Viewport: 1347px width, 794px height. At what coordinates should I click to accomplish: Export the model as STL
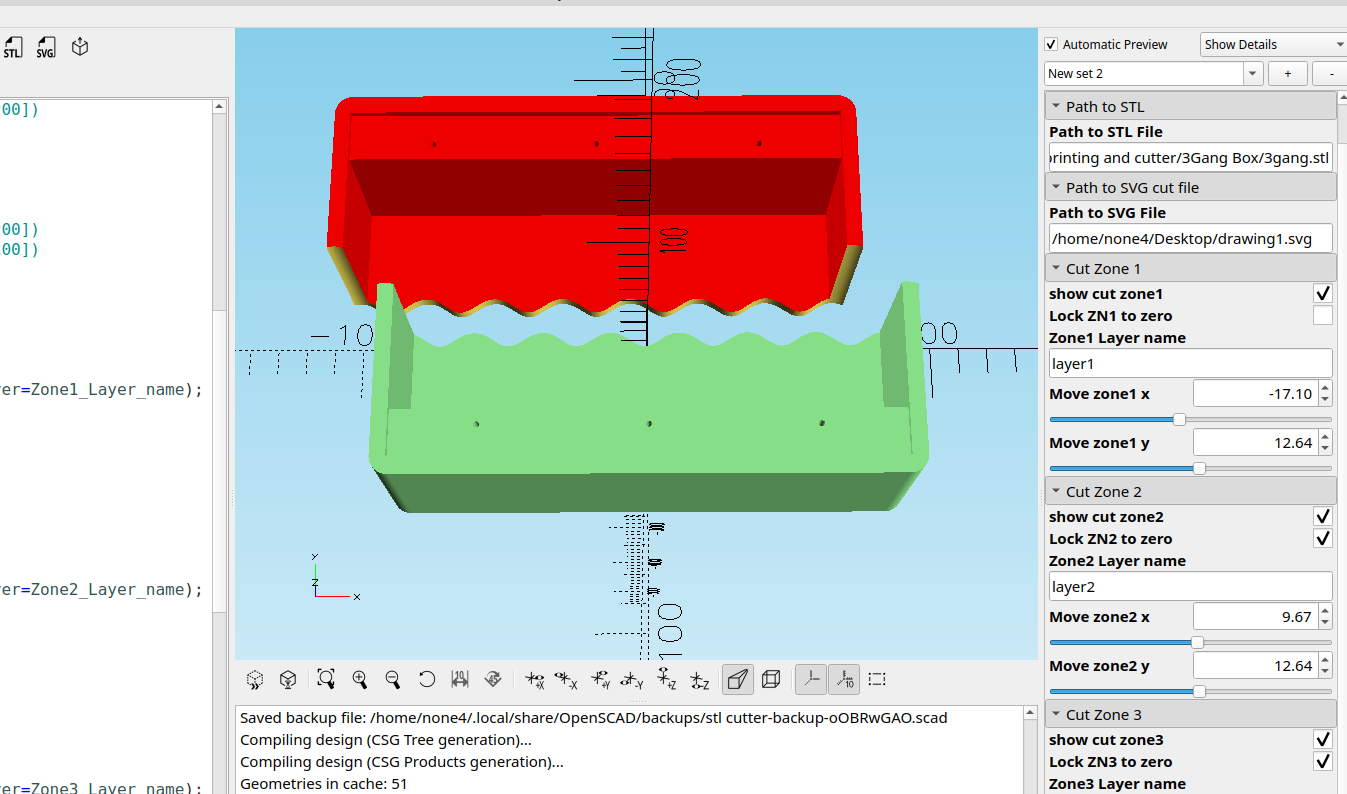(13, 46)
